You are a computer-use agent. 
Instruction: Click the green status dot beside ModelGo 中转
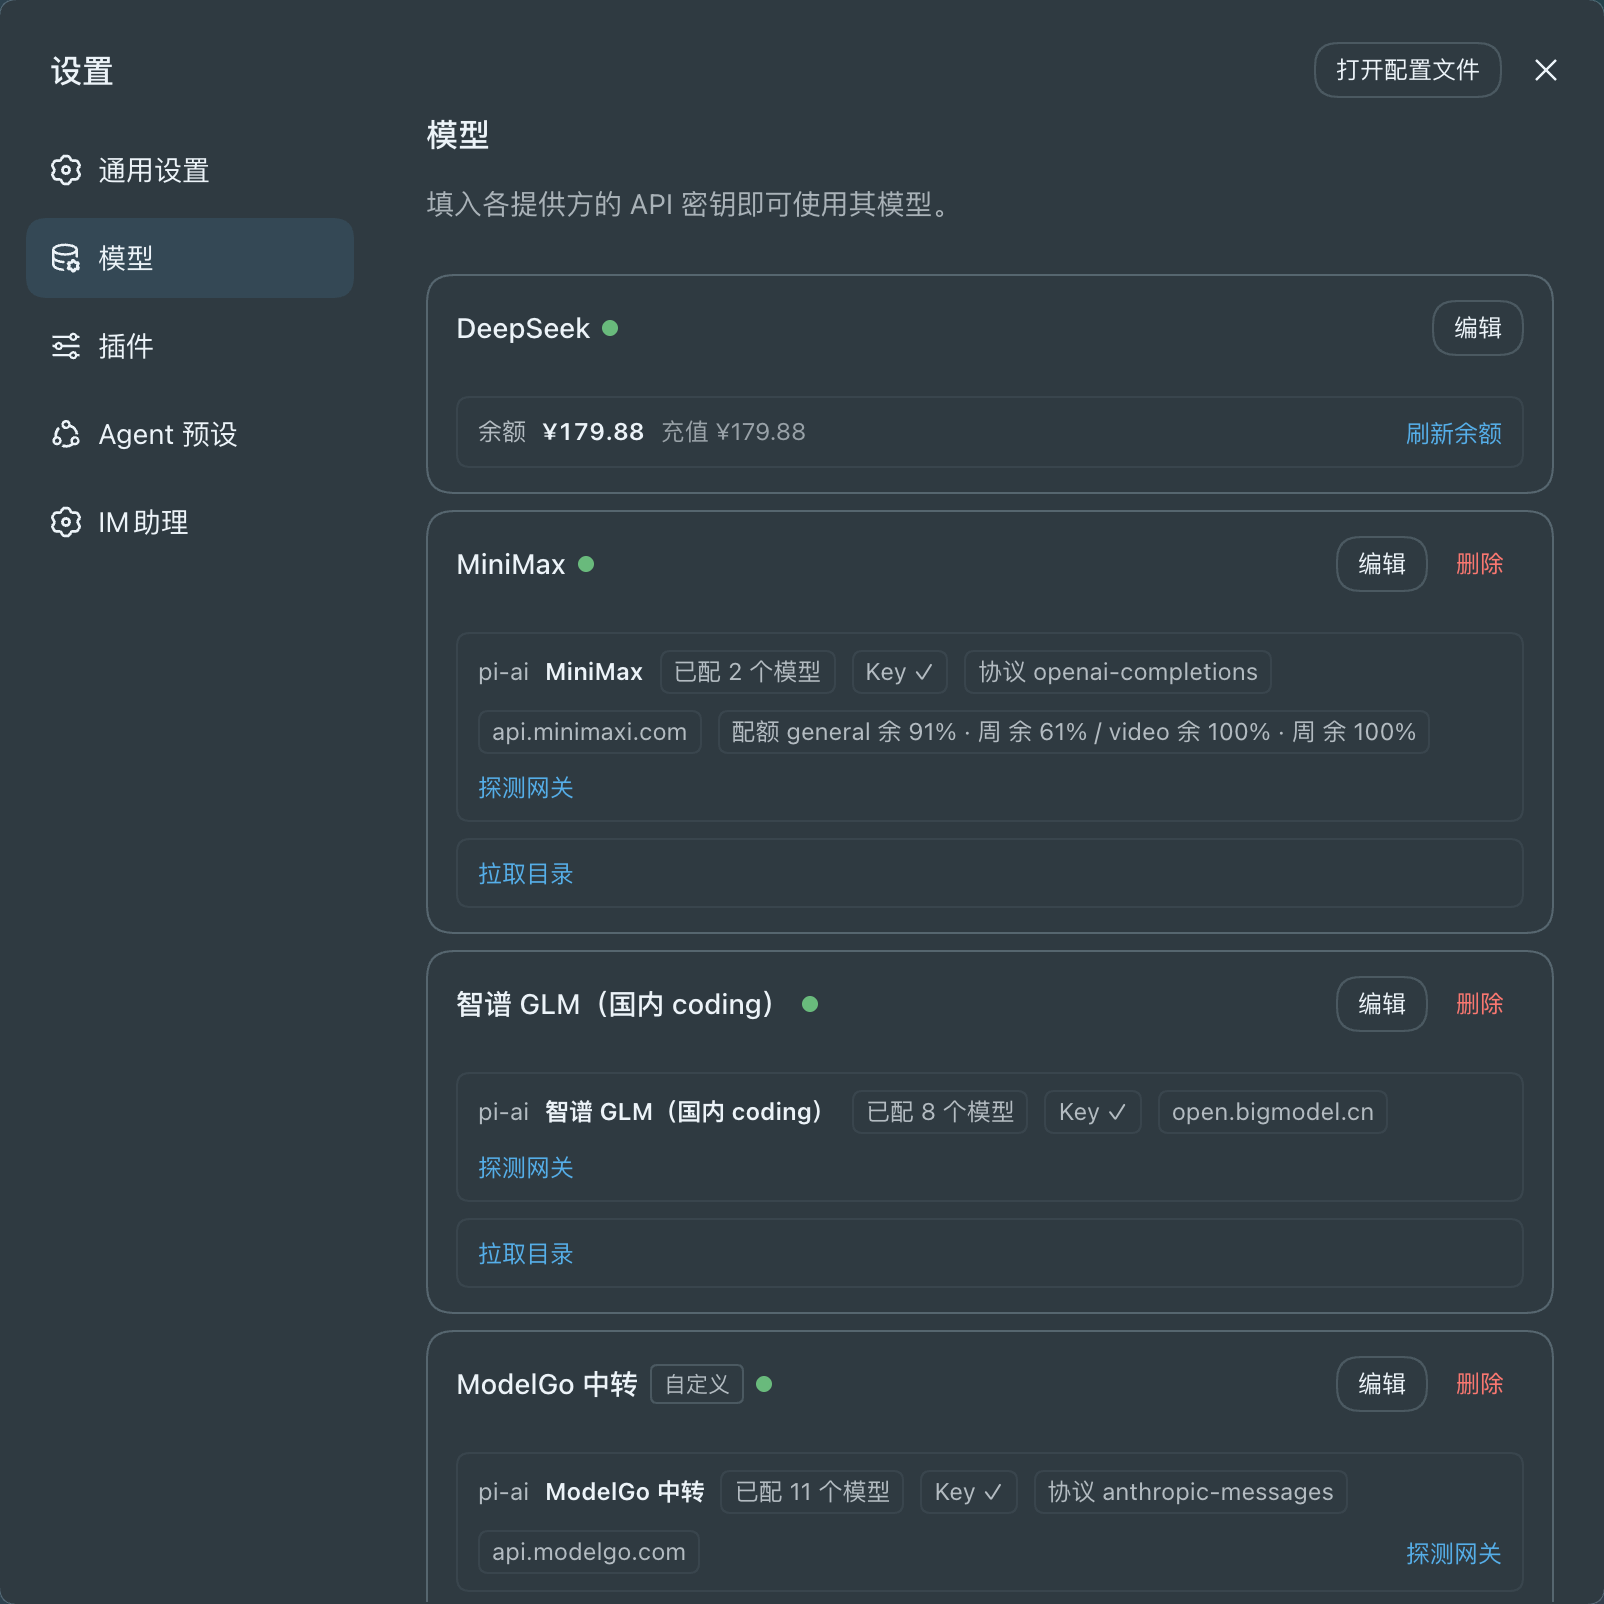click(x=764, y=1384)
